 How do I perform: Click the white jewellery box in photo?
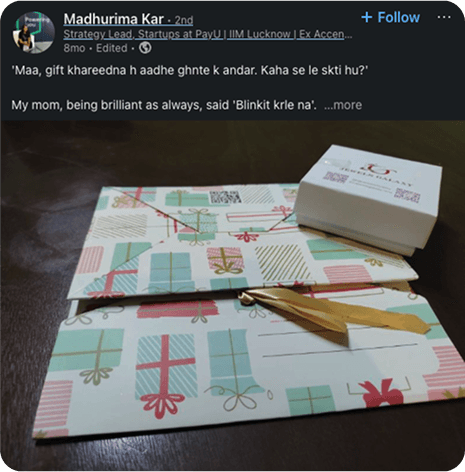[x=368, y=199]
